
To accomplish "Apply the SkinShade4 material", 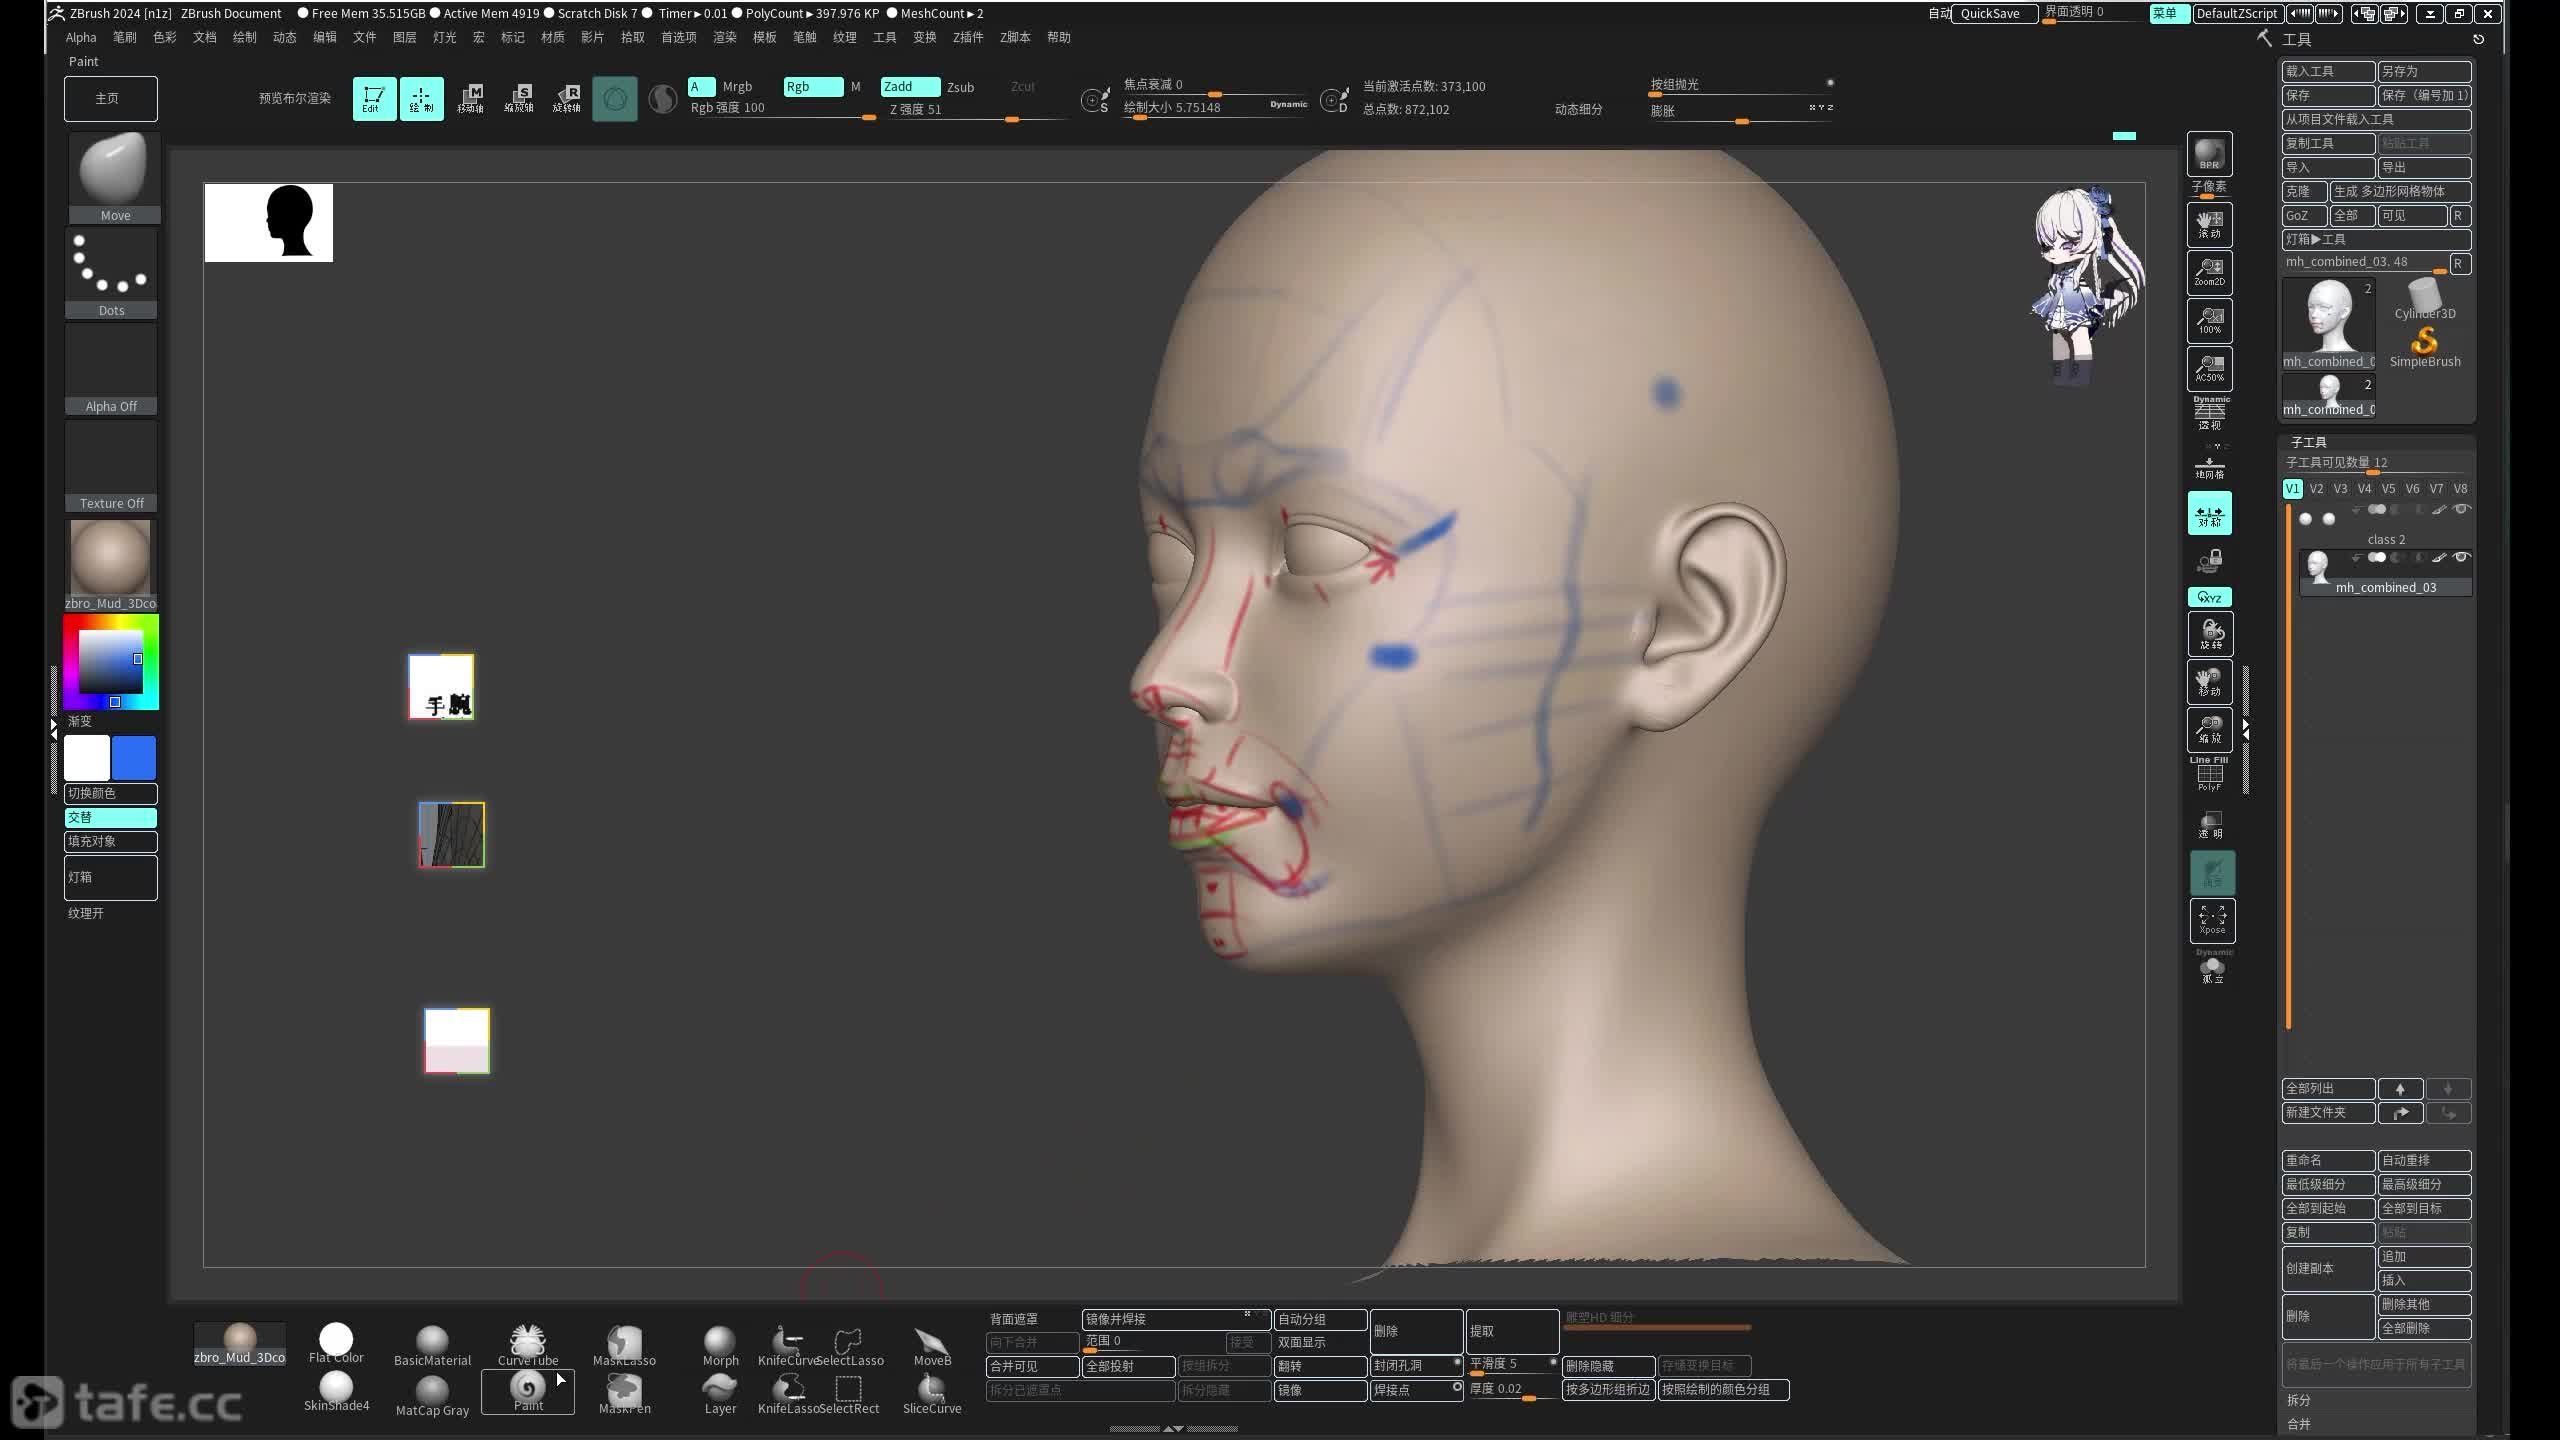I will tap(336, 1391).
